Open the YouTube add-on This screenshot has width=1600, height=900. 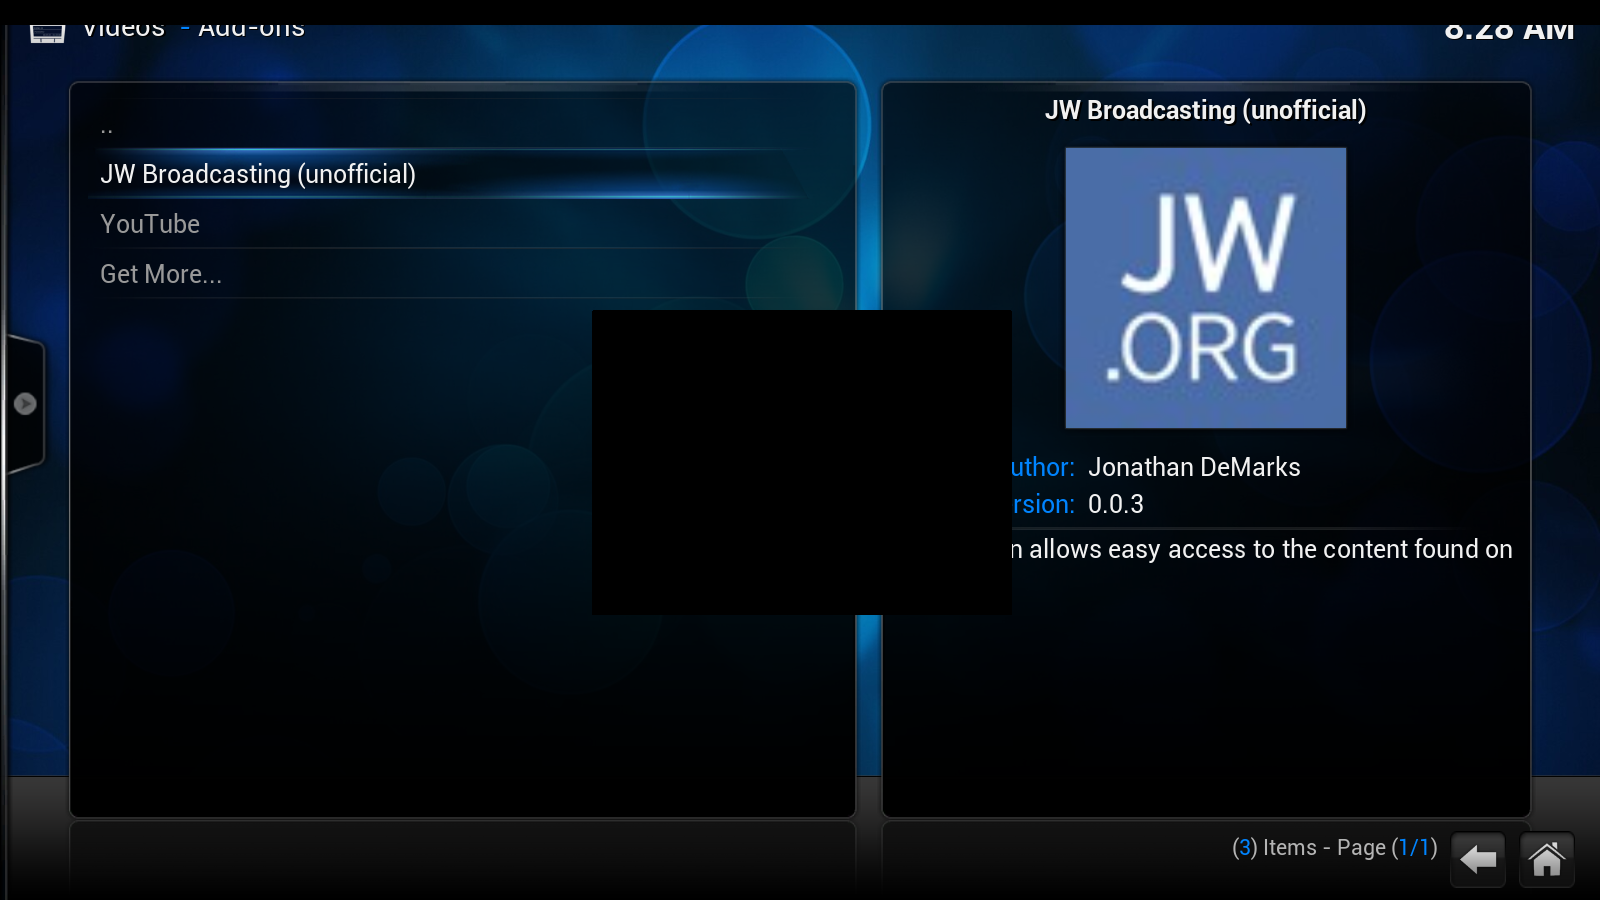(x=452, y=224)
